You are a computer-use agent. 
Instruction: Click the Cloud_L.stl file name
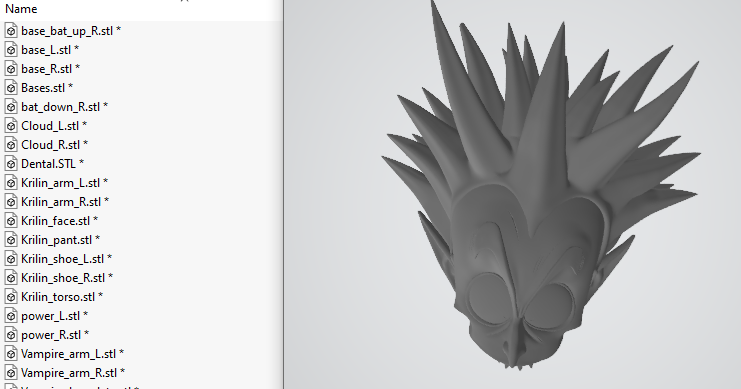(x=54, y=126)
